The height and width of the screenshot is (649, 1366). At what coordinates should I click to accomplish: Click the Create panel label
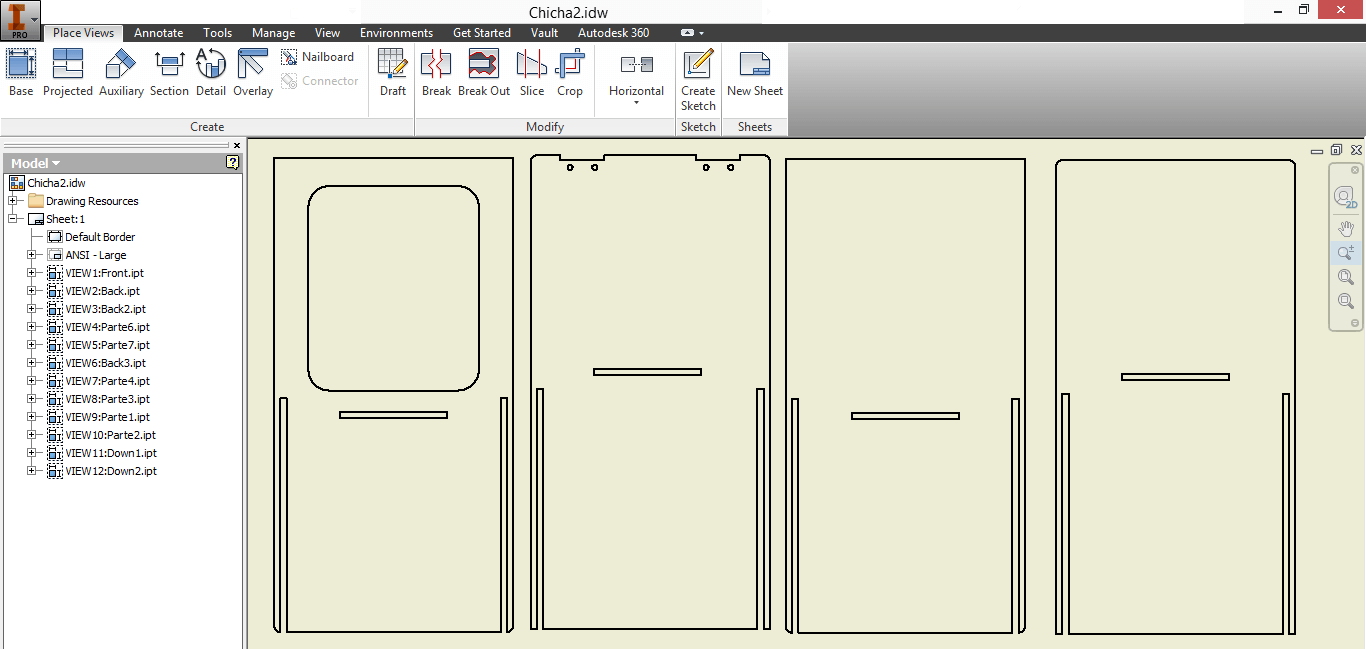207,127
